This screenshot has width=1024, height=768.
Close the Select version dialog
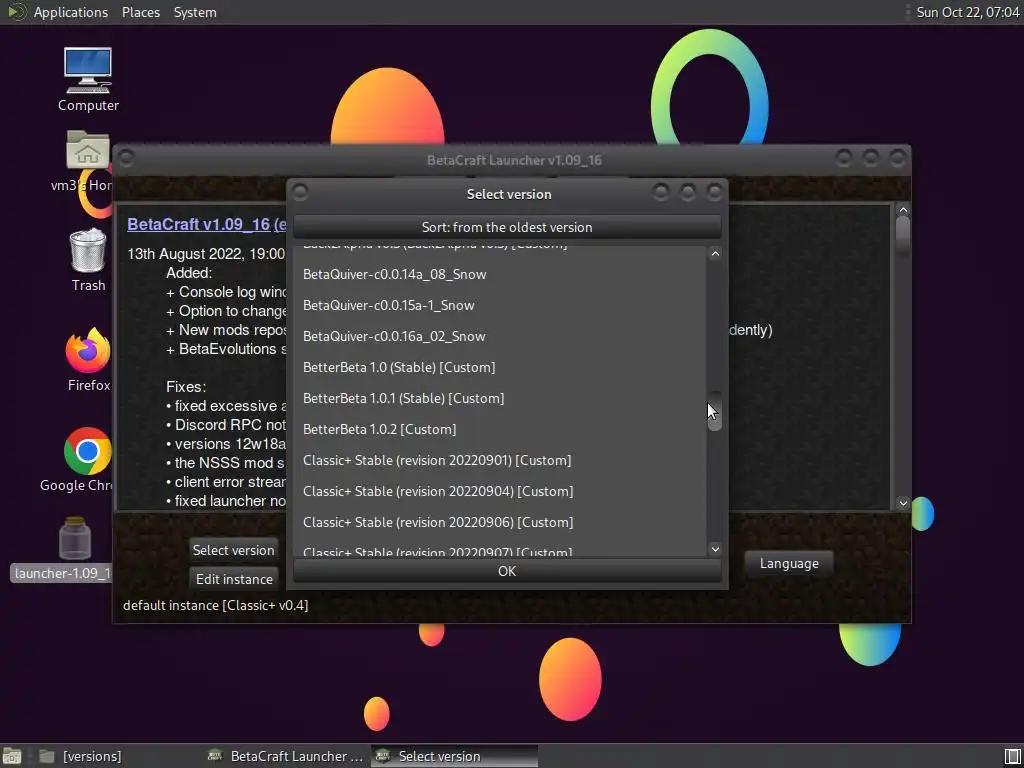[715, 192]
